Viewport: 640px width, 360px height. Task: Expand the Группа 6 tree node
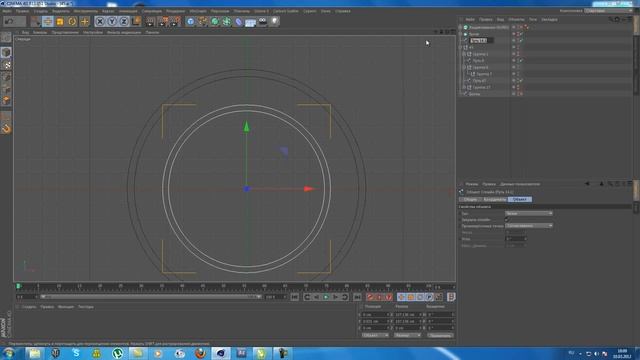pos(464,67)
